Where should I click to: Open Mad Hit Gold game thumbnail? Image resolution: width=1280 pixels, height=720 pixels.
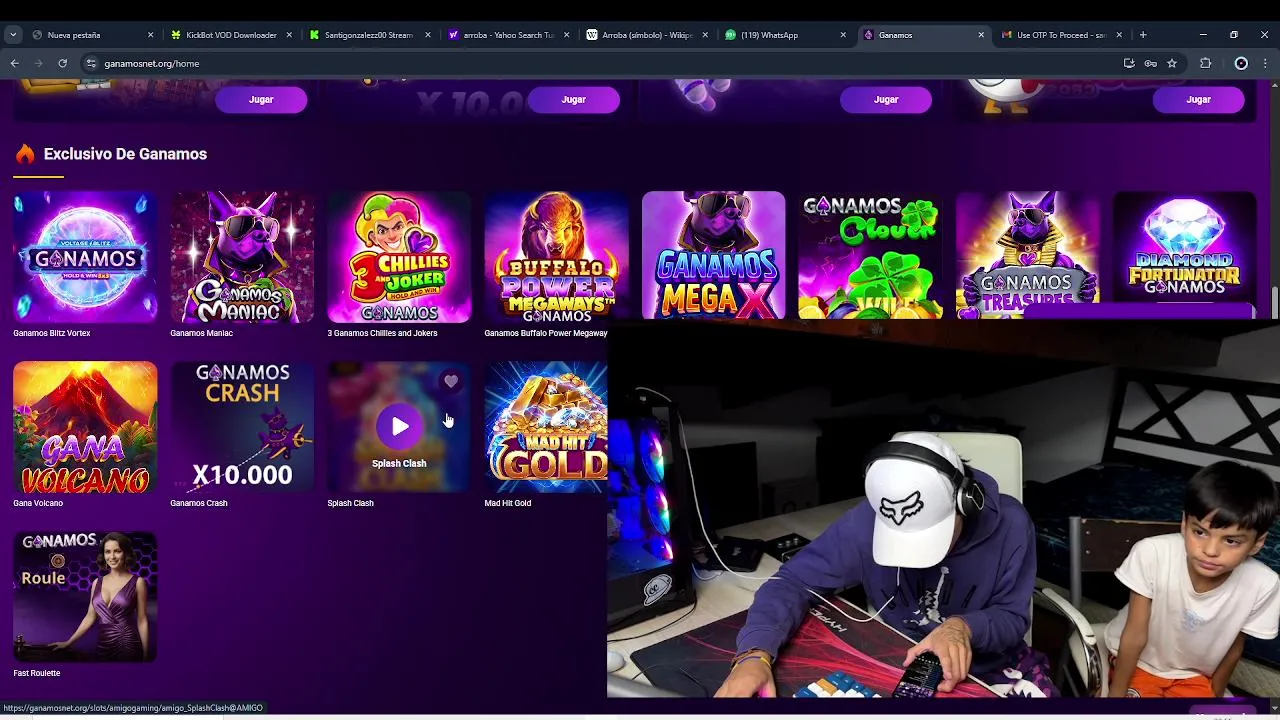(x=546, y=427)
